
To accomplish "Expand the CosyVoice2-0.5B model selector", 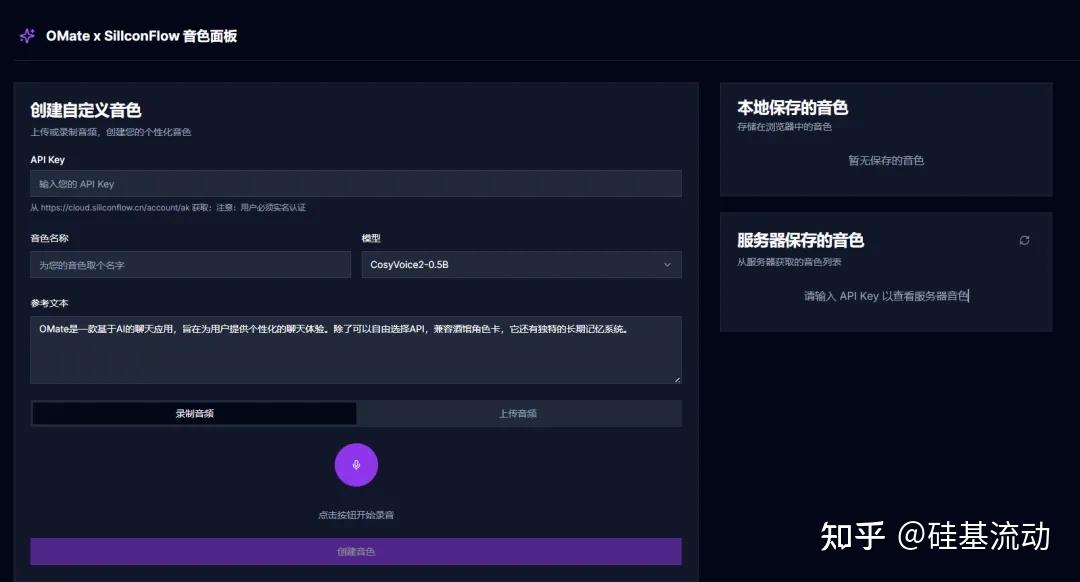I will tap(520, 264).
